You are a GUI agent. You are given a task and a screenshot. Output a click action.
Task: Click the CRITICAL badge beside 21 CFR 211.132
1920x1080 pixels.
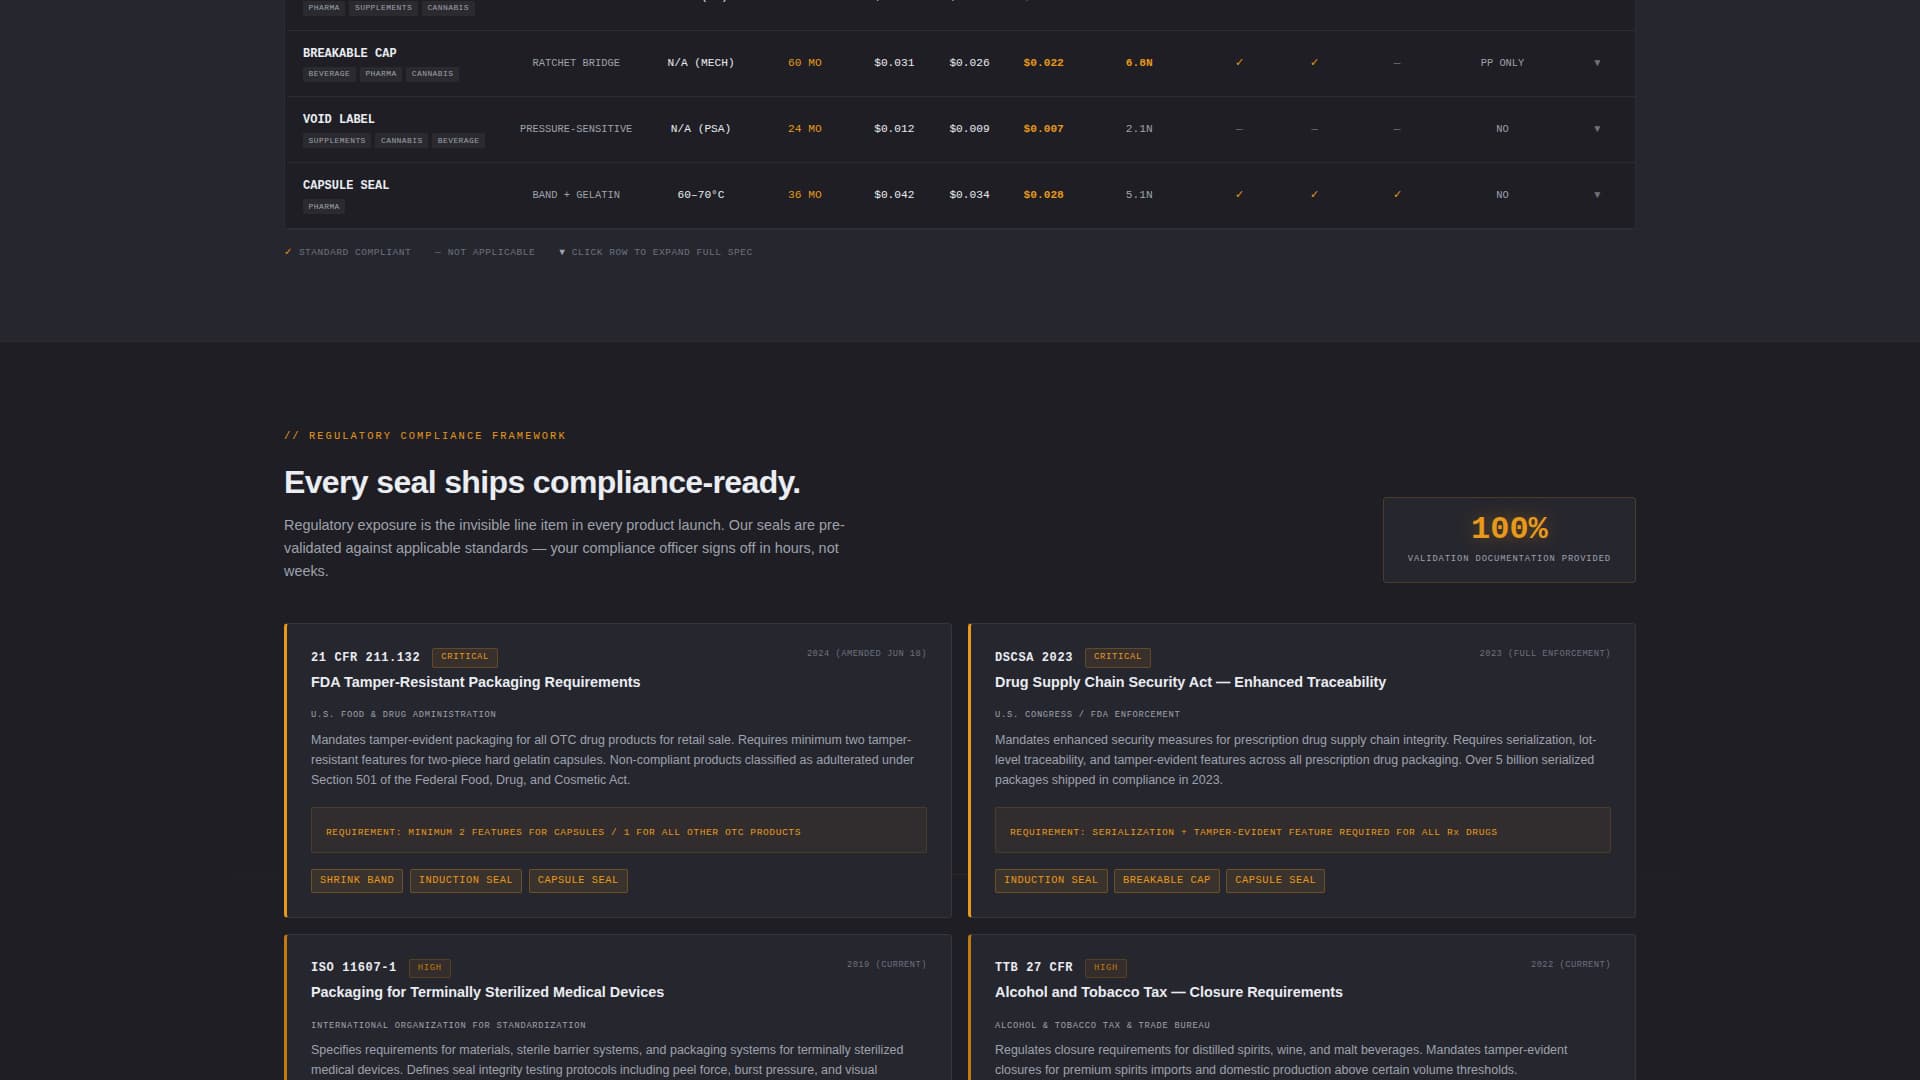point(465,657)
